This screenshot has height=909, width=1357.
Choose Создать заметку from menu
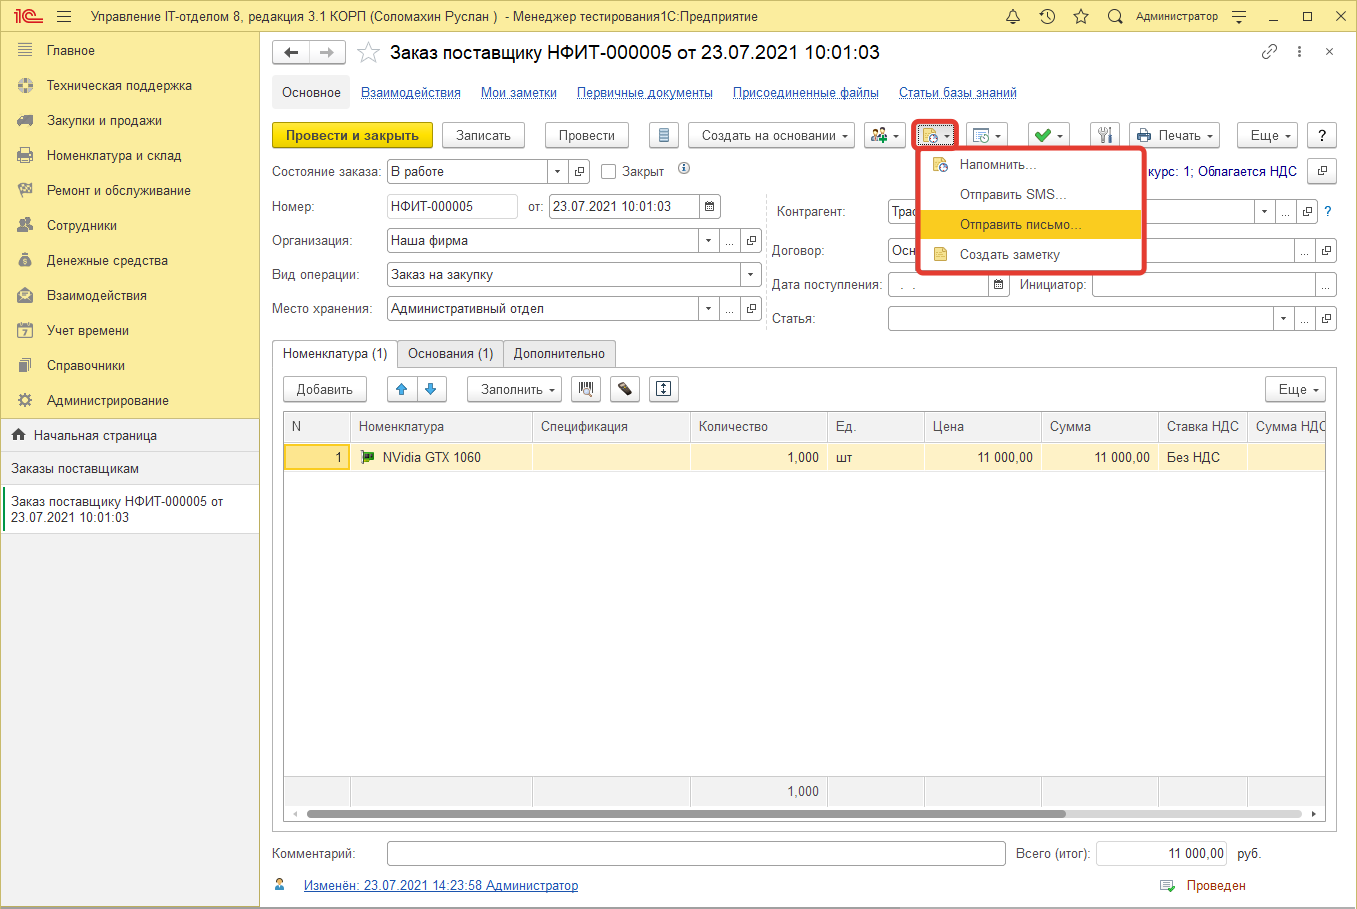click(x=1009, y=255)
